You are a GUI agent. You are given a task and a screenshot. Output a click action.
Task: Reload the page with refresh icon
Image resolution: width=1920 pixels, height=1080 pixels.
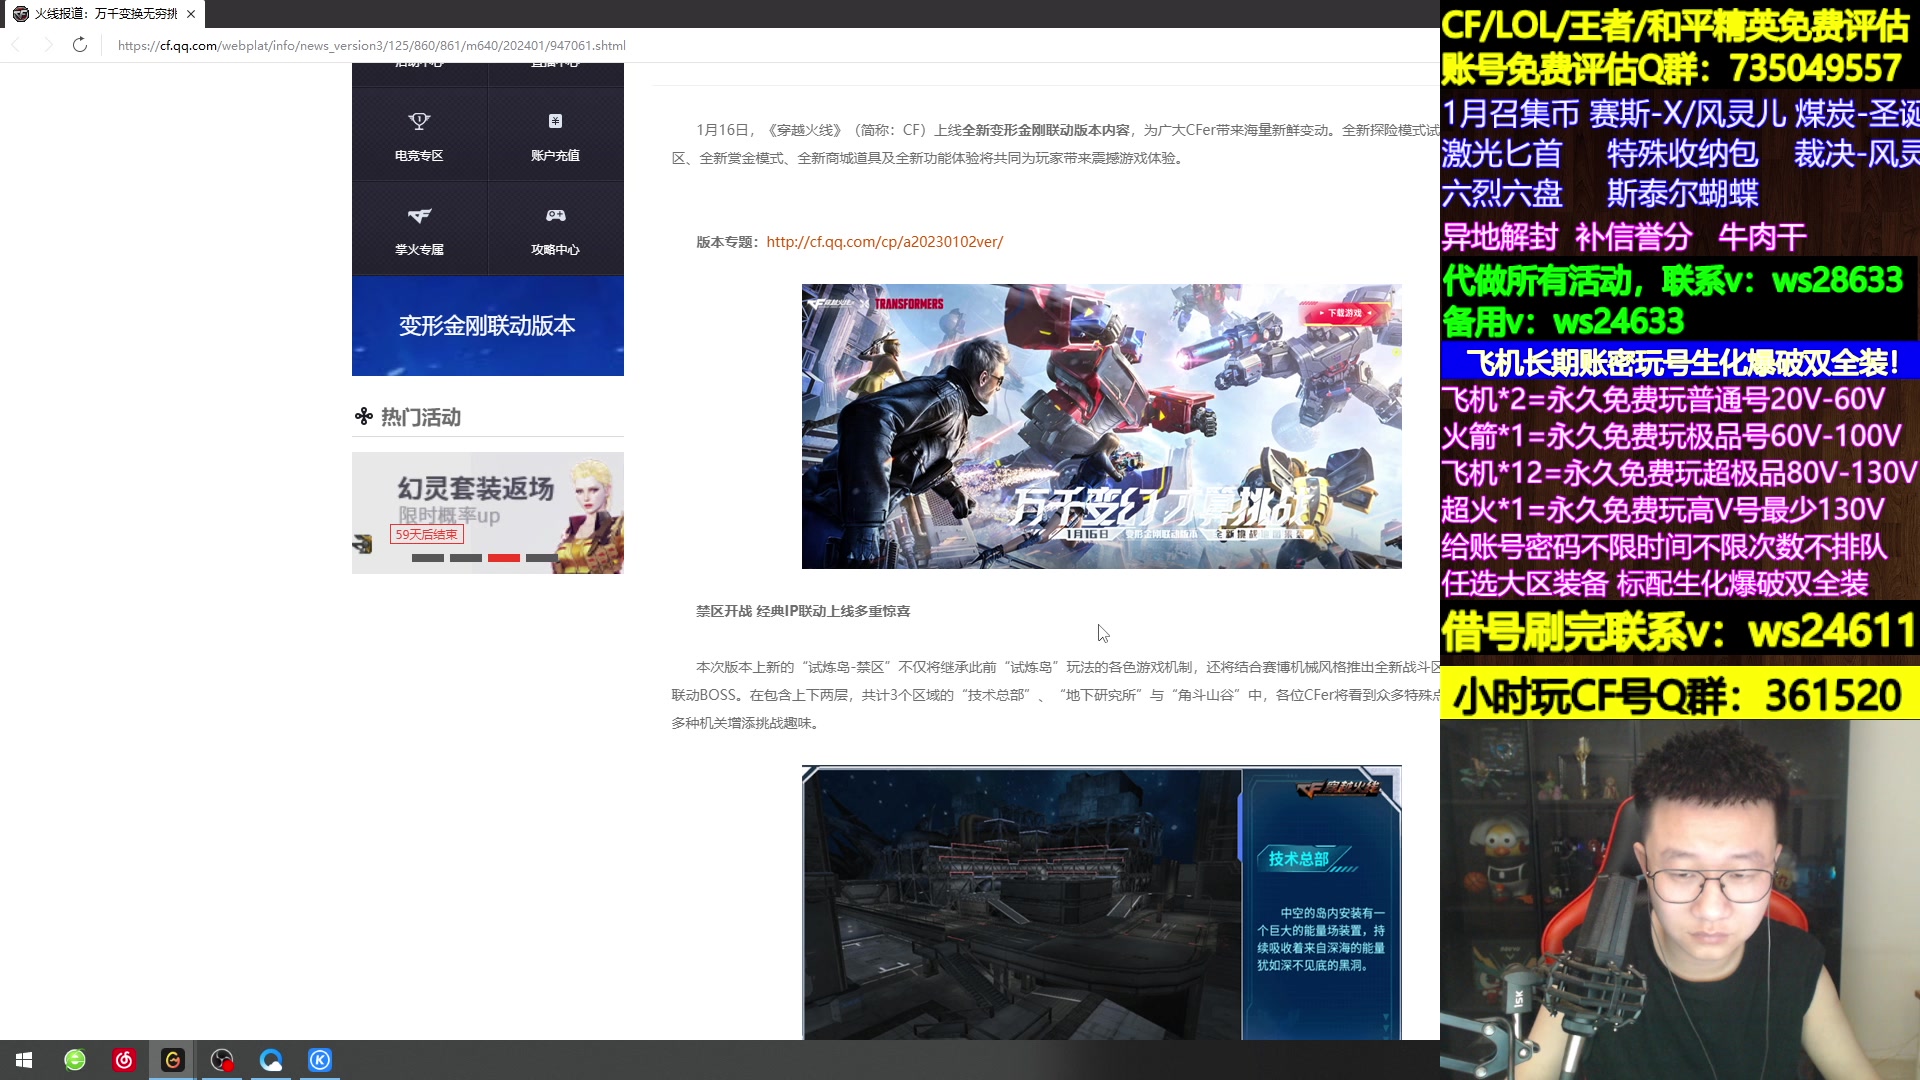click(x=80, y=45)
